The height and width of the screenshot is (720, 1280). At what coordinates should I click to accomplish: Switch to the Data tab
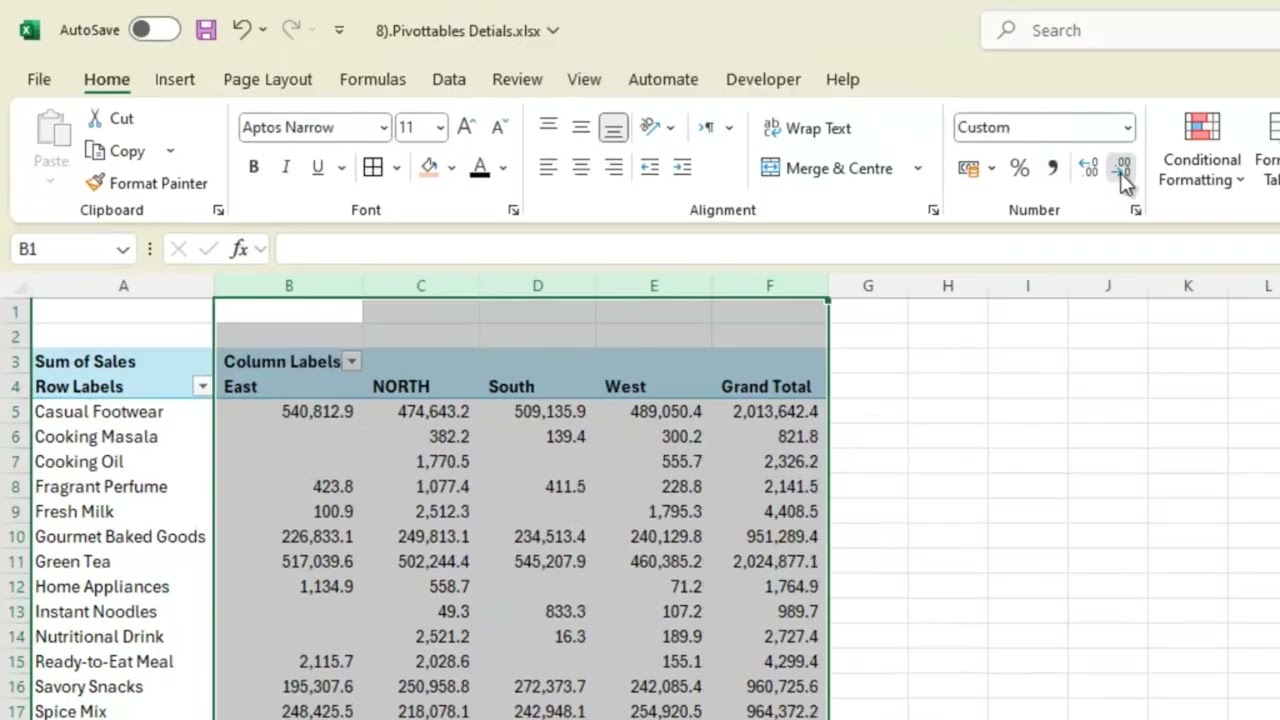[x=449, y=79]
